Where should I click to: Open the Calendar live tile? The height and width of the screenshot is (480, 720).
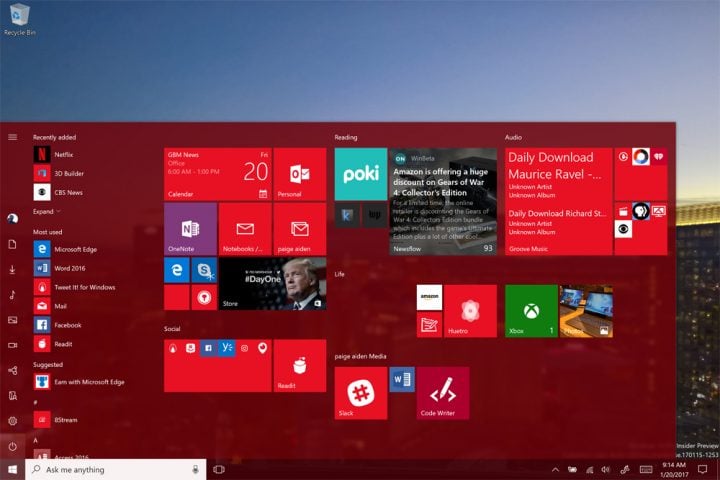tap(218, 174)
